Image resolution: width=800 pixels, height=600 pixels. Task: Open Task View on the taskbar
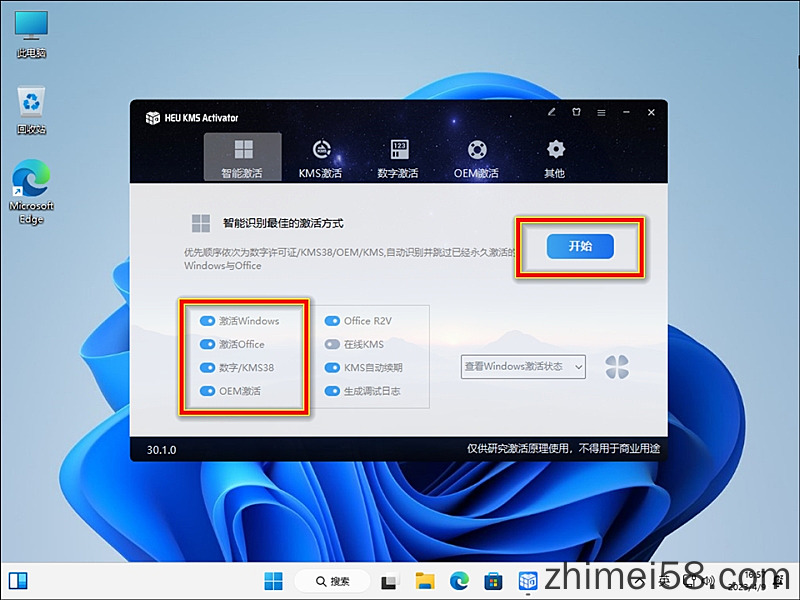390,581
